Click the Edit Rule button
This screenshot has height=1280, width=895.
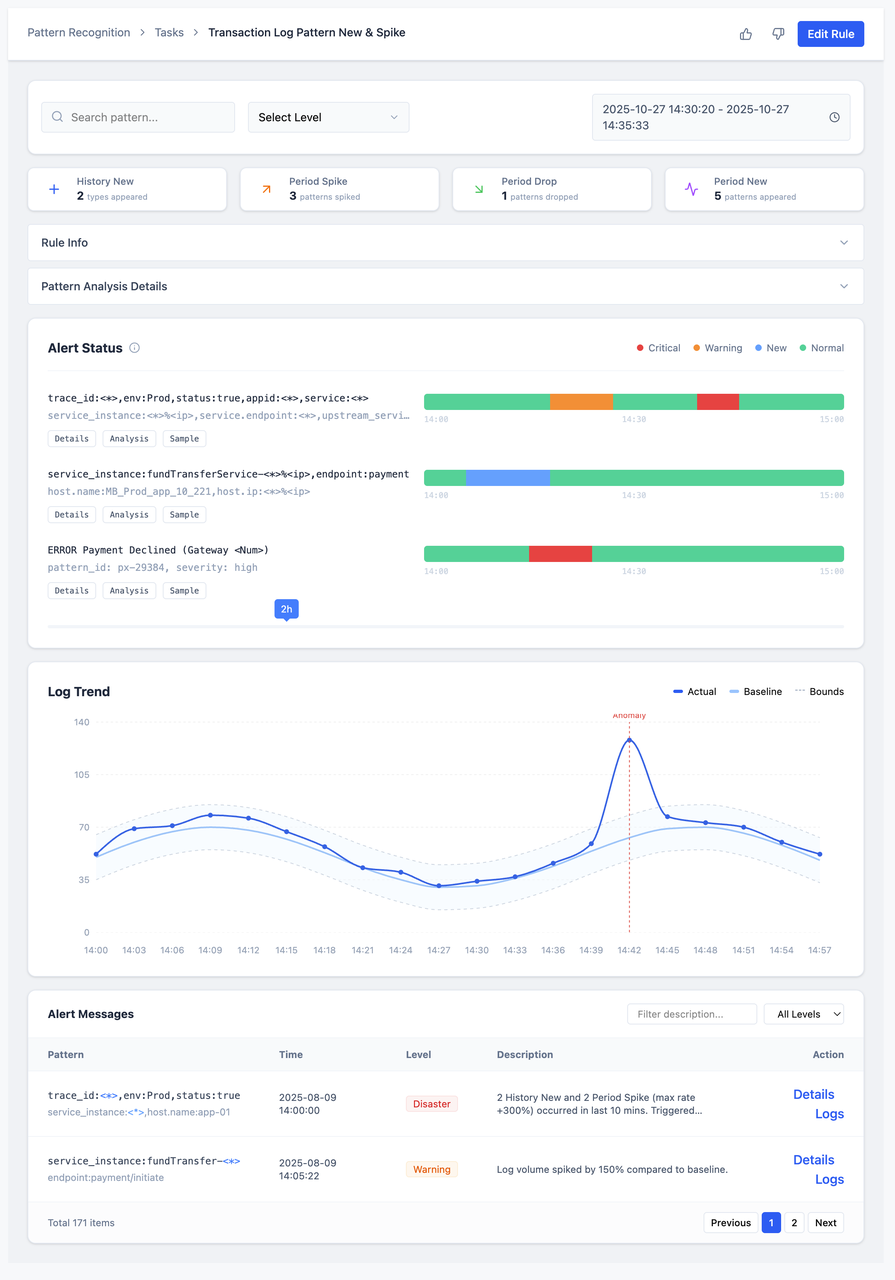830,34
